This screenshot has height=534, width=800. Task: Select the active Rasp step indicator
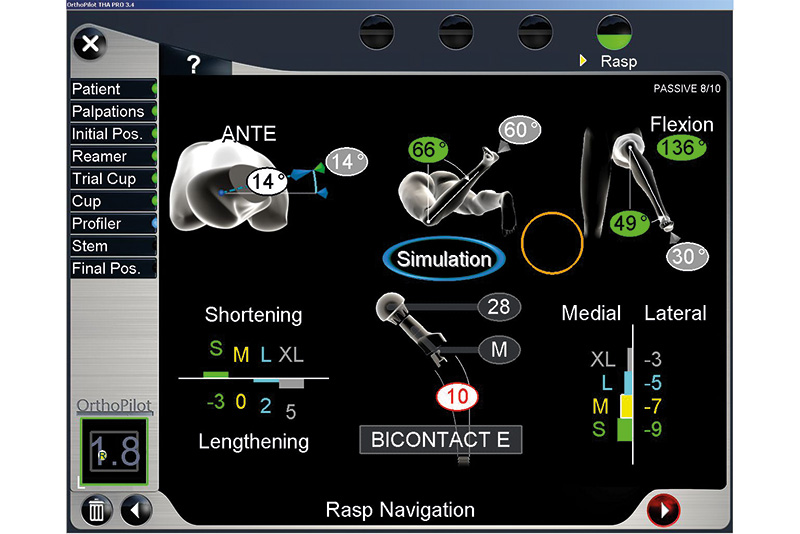614,32
